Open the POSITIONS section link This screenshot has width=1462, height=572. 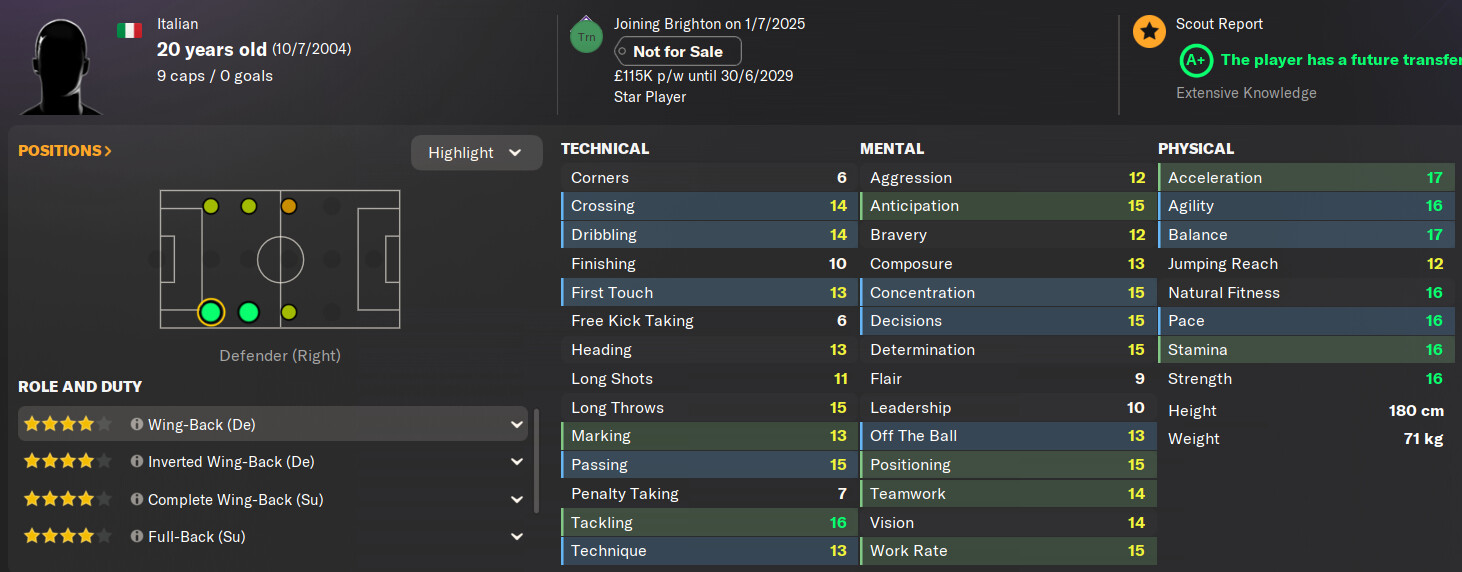tap(65, 151)
